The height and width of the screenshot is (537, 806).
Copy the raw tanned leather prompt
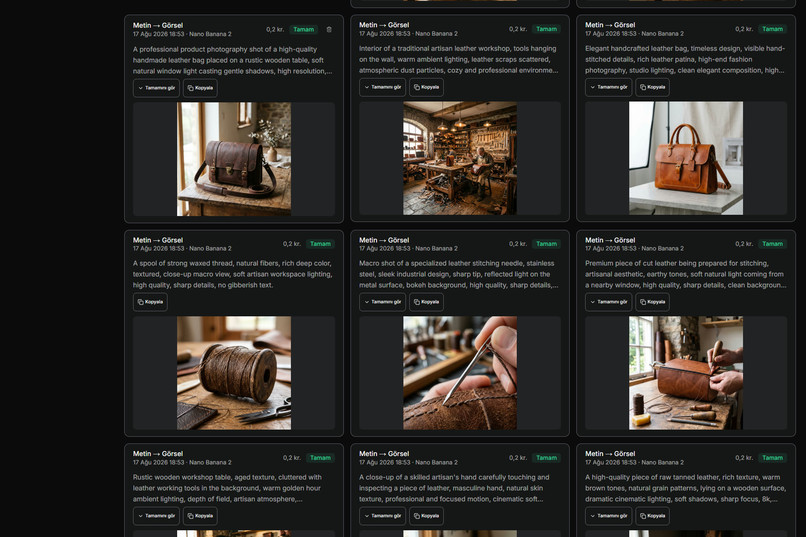652,515
